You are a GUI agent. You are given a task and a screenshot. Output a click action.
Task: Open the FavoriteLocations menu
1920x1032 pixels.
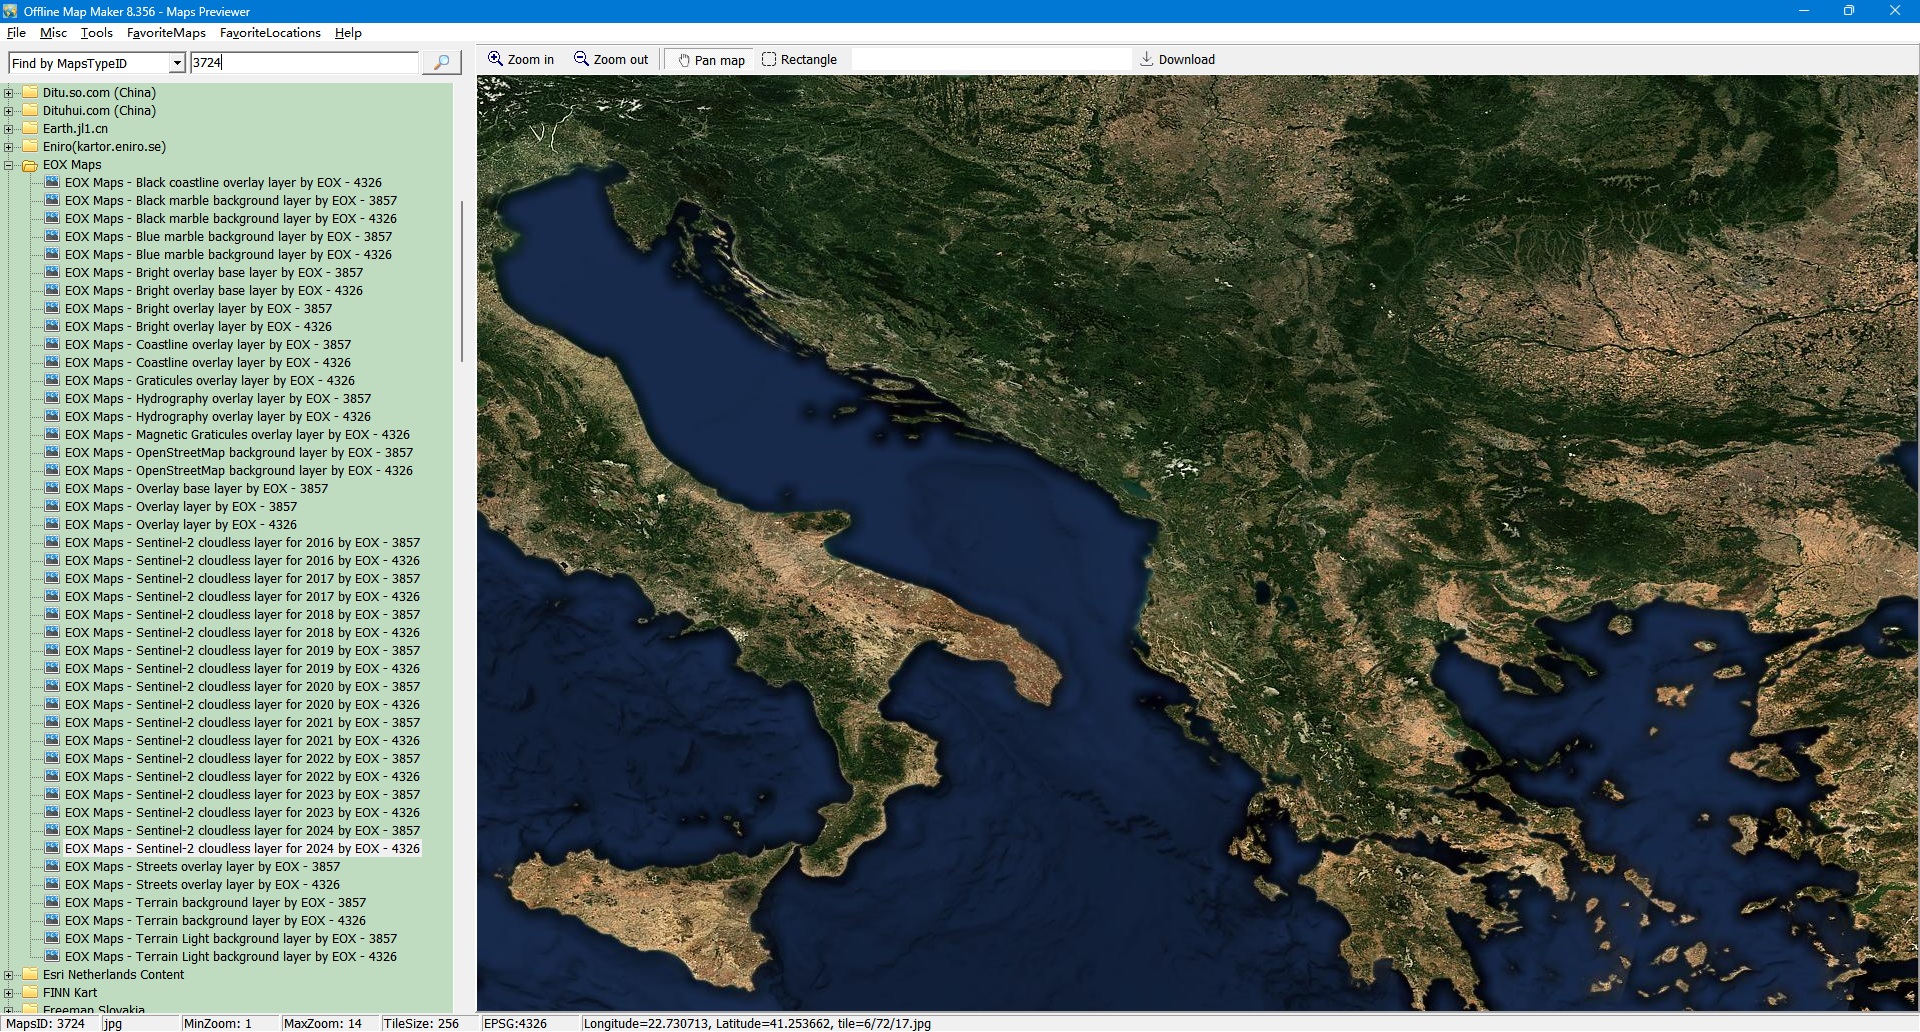270,33
